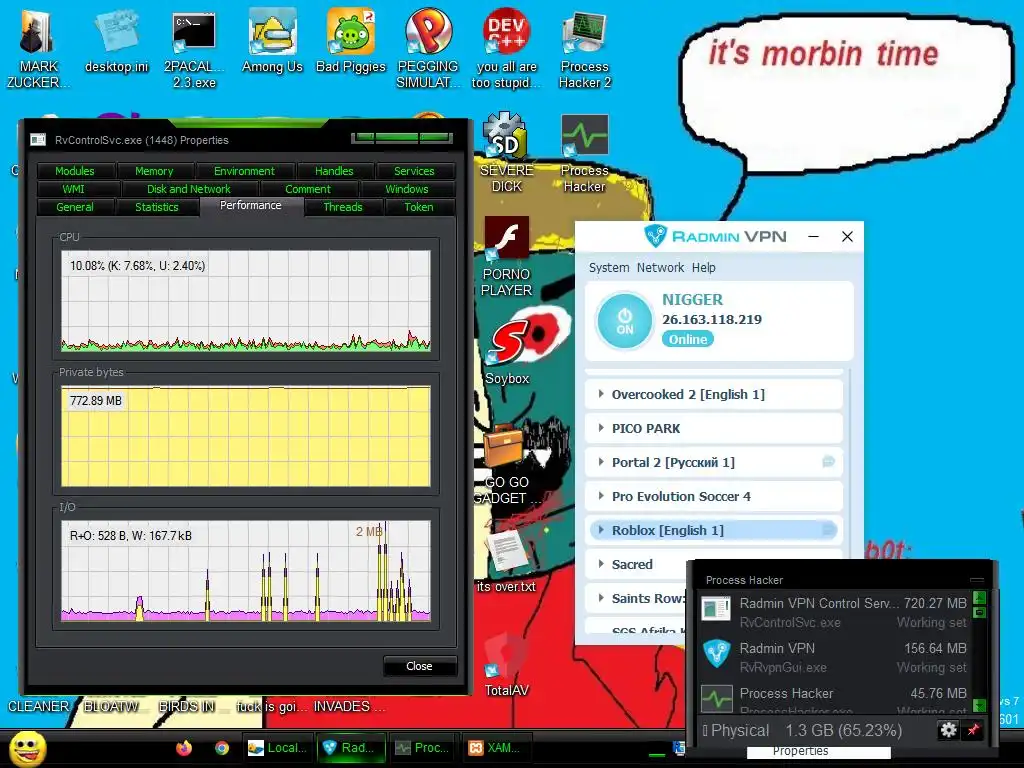The image size is (1024, 768).
Task: Click the I/O activity graph
Action: (246, 571)
